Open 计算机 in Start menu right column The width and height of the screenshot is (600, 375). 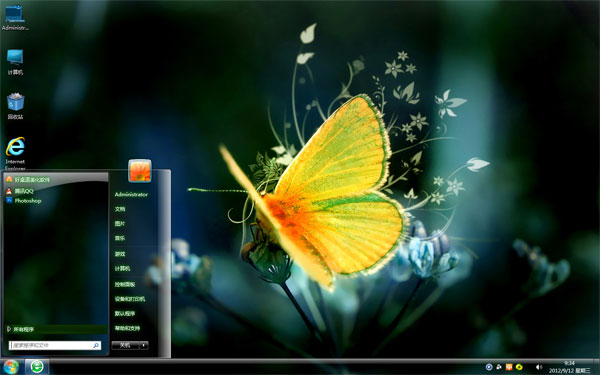tap(122, 269)
